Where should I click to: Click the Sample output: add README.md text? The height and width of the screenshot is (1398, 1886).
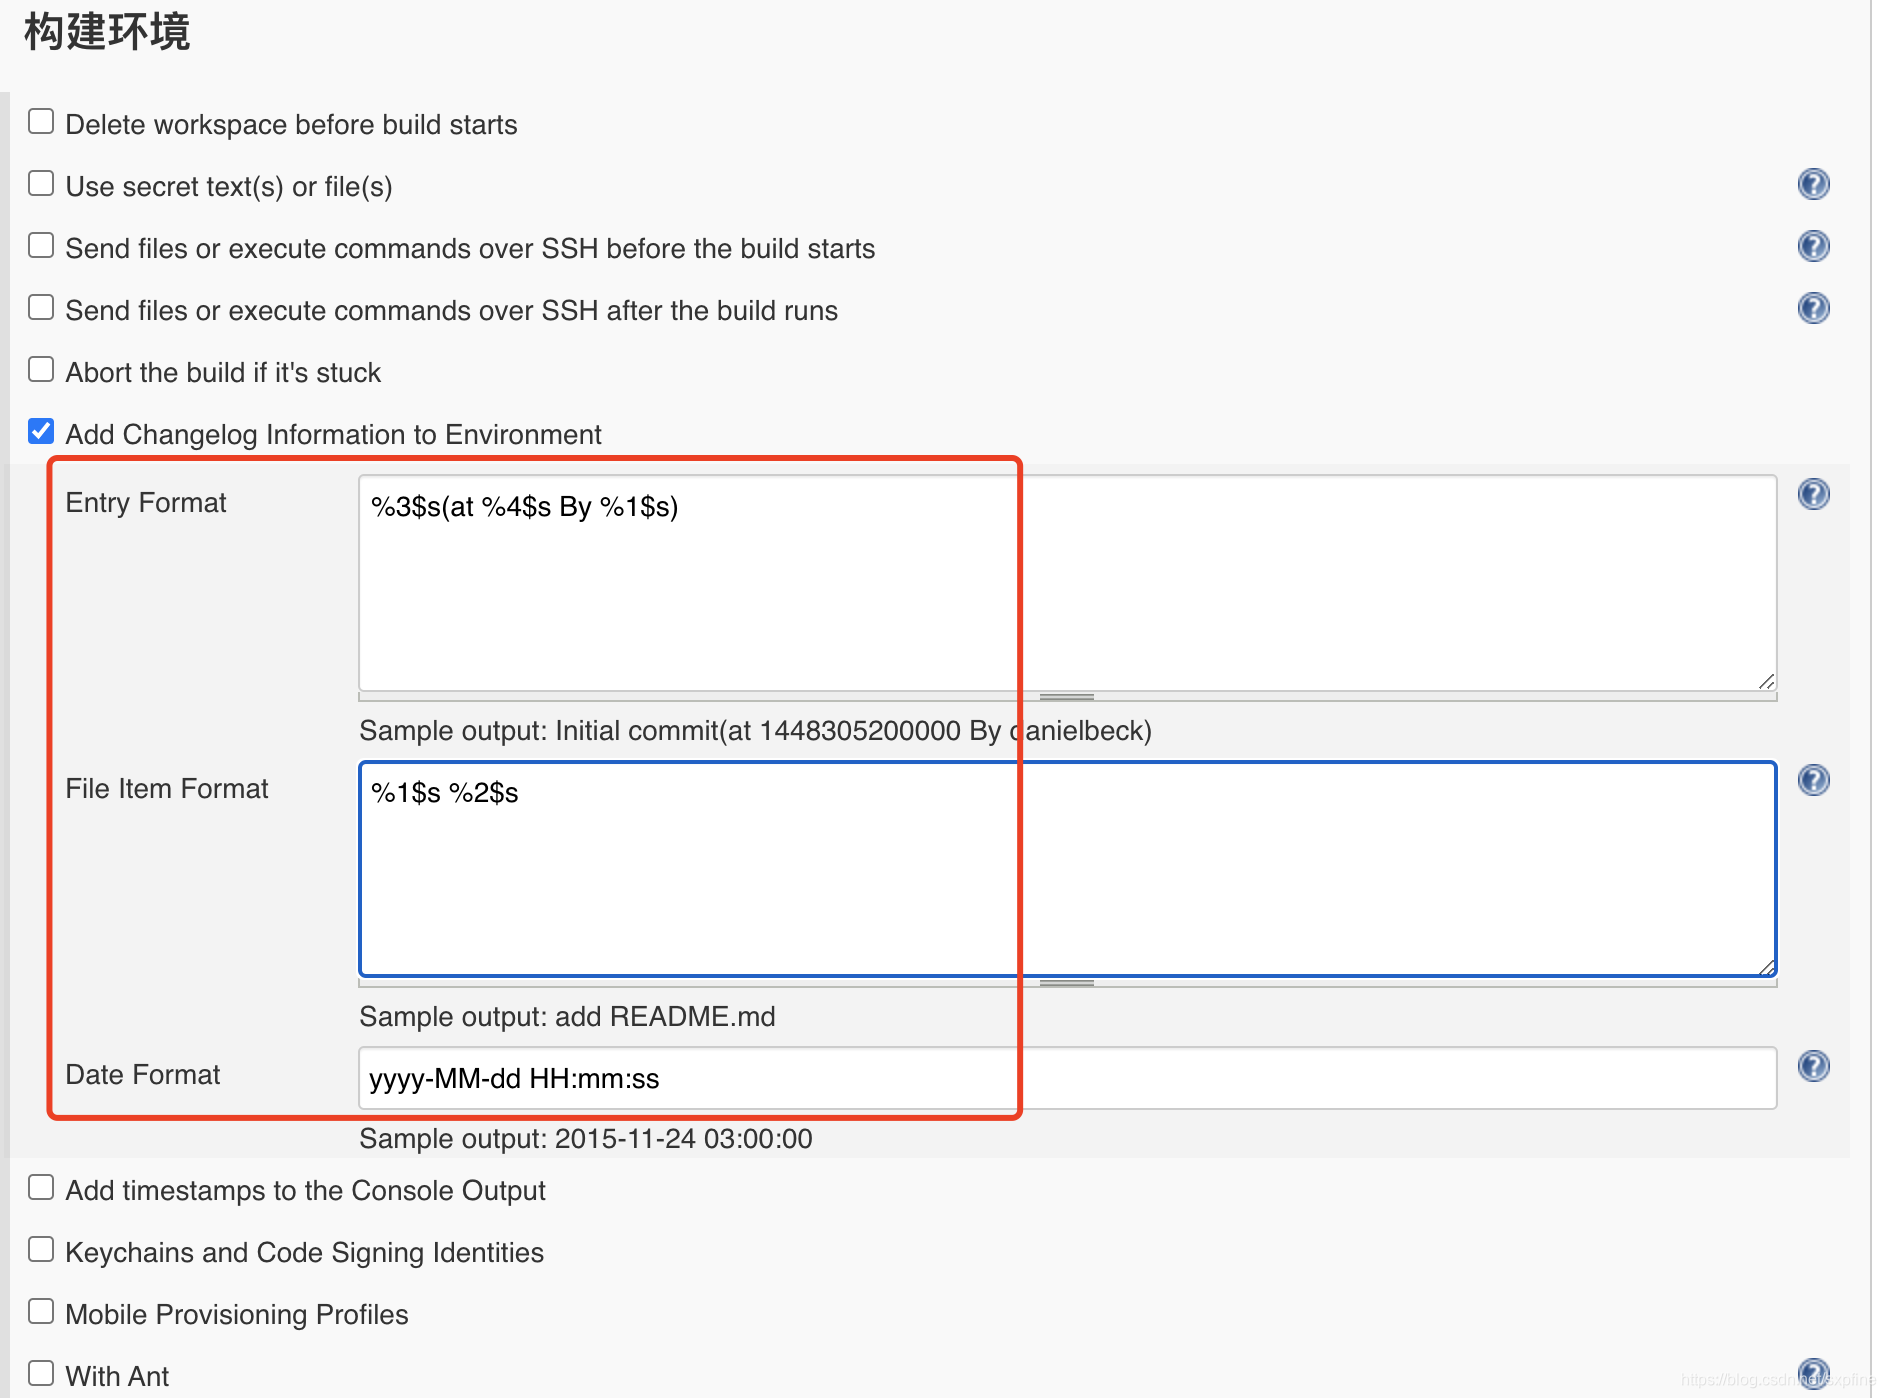click(567, 1017)
